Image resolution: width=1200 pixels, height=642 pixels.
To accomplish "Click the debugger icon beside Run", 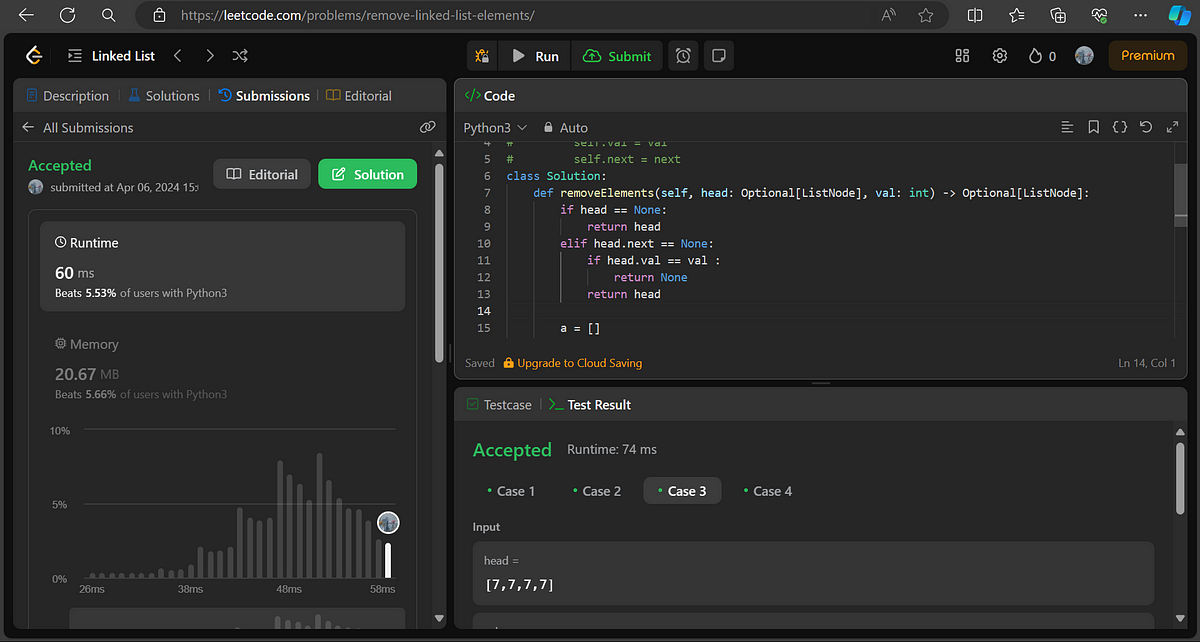I will click(482, 56).
